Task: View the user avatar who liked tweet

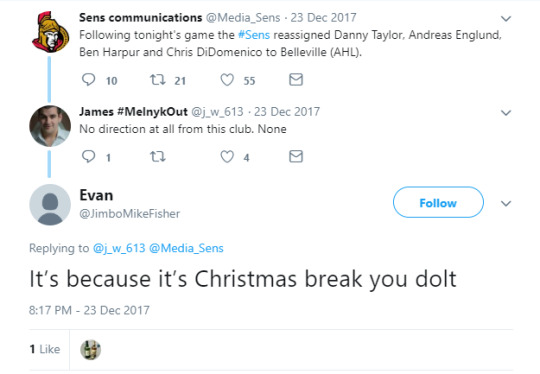Action: 91,350
